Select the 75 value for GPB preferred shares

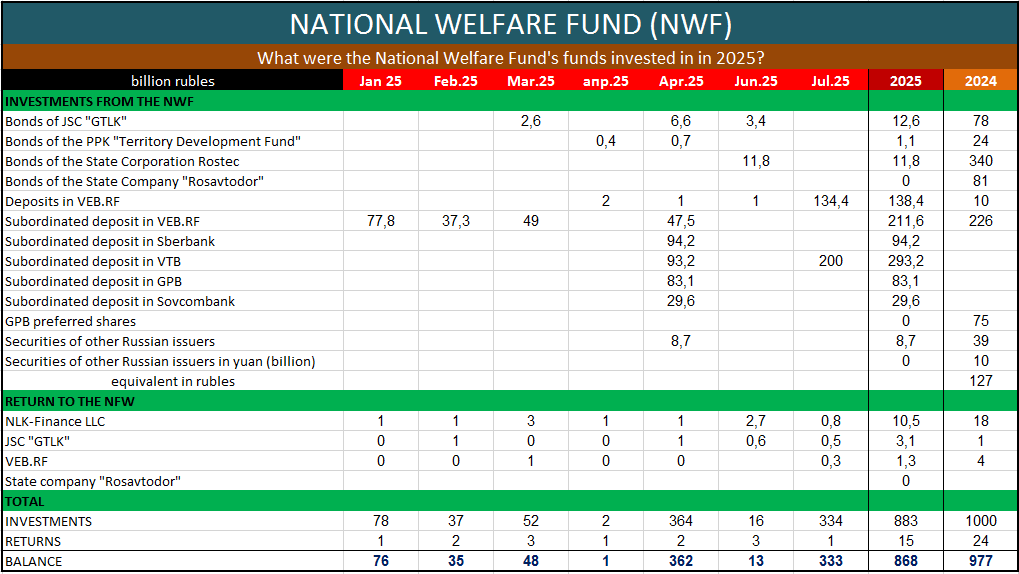pos(981,321)
